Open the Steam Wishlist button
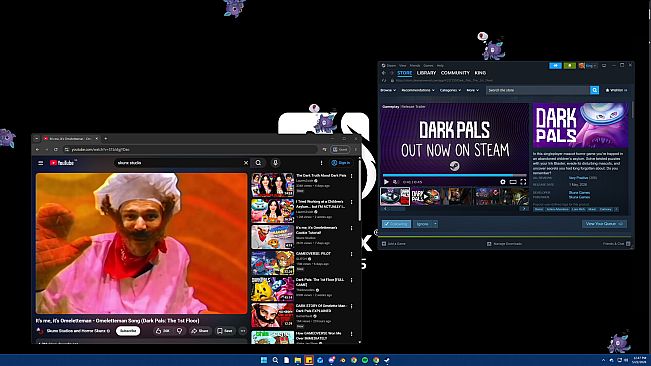The width and height of the screenshot is (651, 366). [x=616, y=90]
